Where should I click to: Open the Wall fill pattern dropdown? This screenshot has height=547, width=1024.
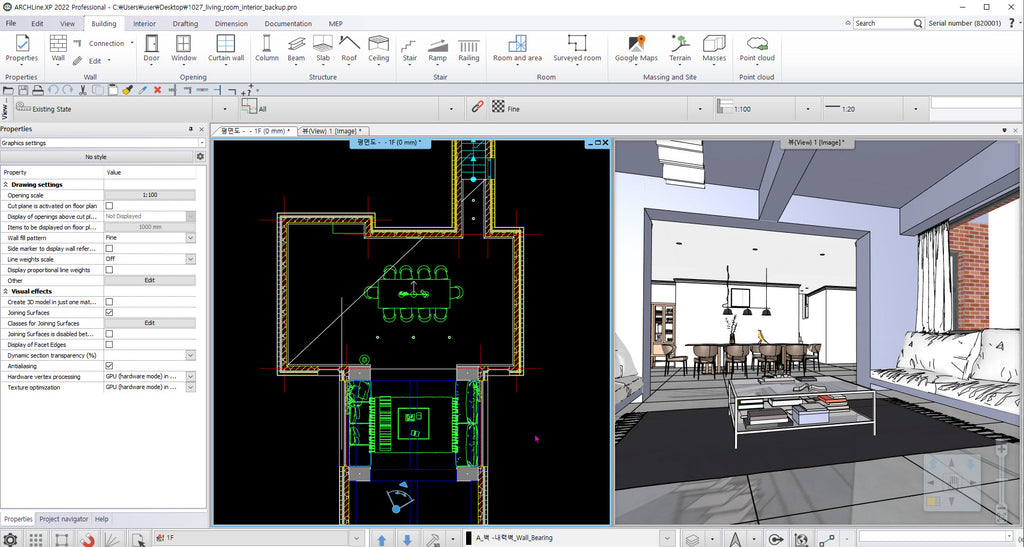(x=190, y=238)
